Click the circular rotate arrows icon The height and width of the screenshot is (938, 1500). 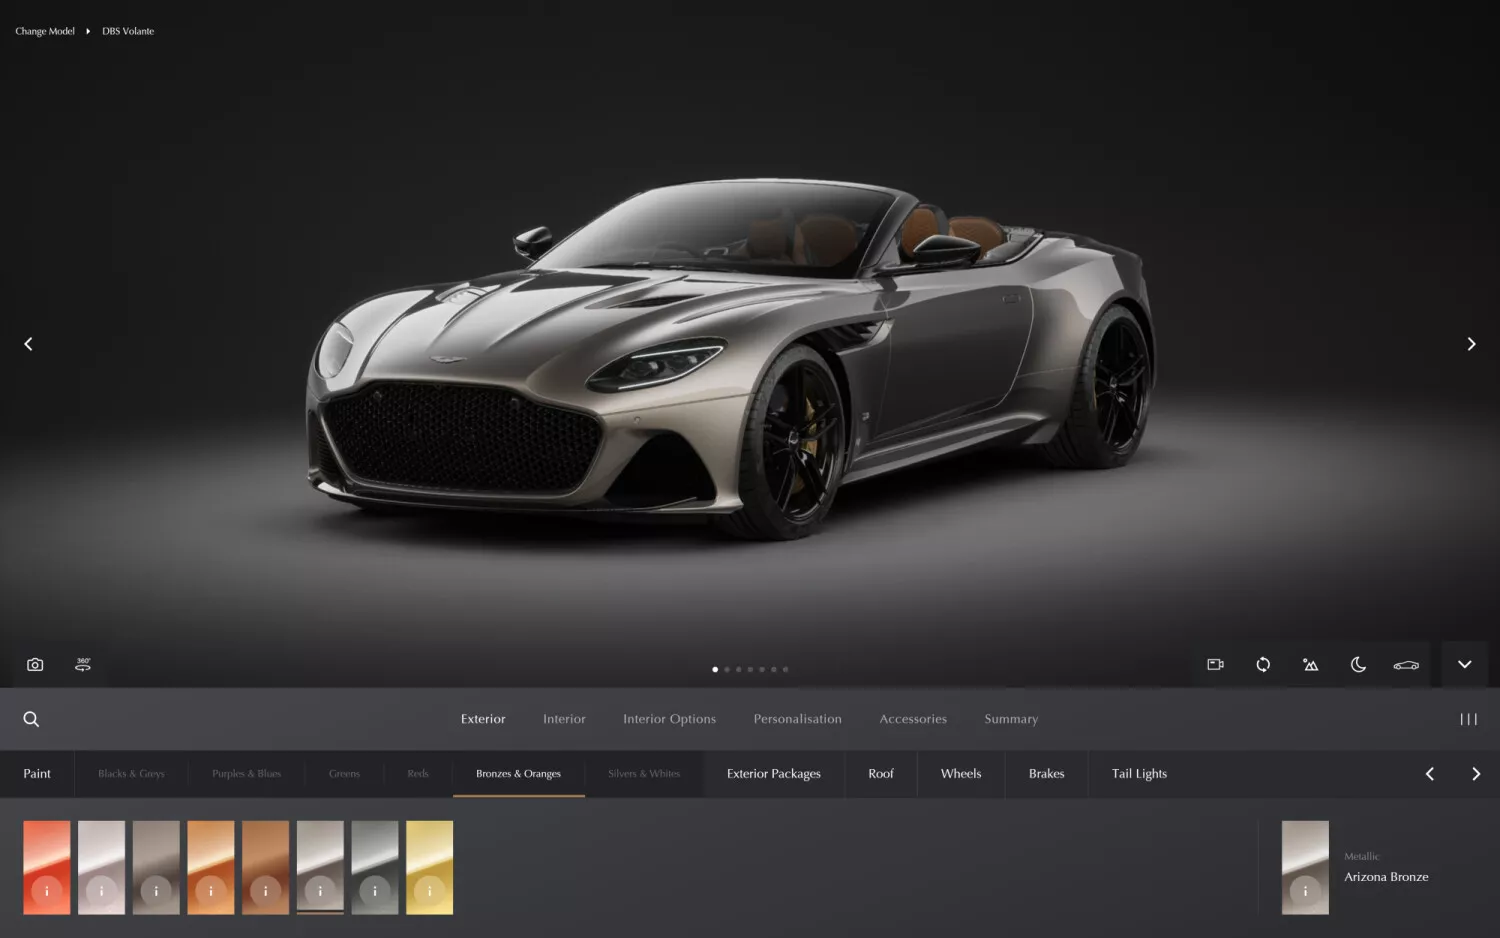pos(1263,665)
